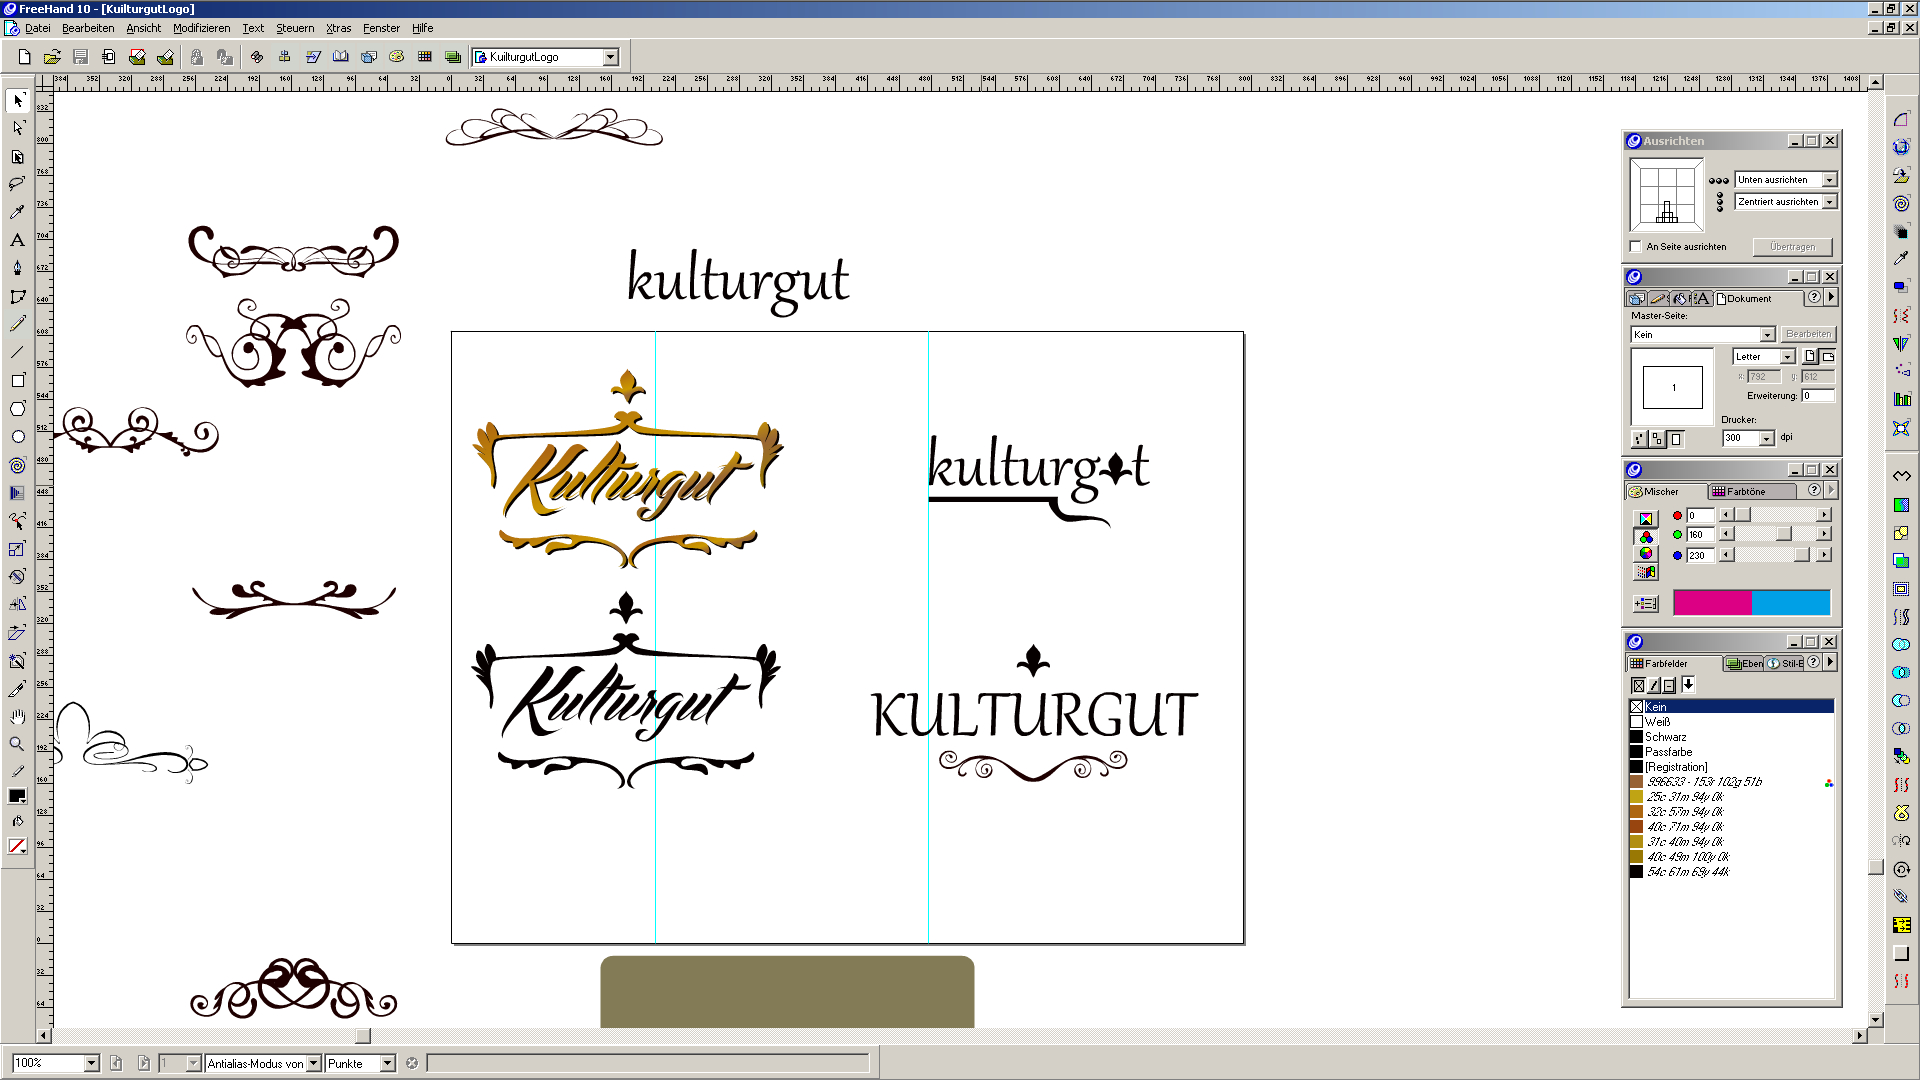Select the Ellipse tool
The width and height of the screenshot is (1920, 1080).
click(17, 436)
